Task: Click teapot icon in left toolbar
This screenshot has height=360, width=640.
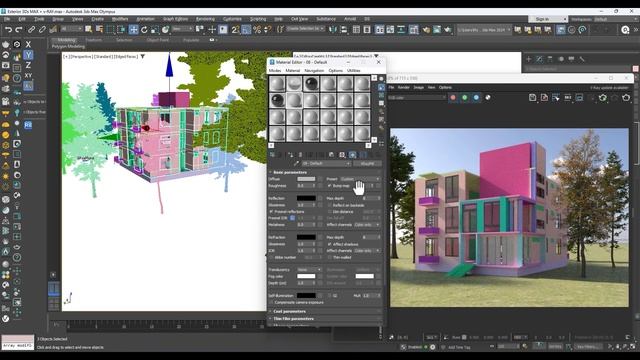Action: point(6,44)
